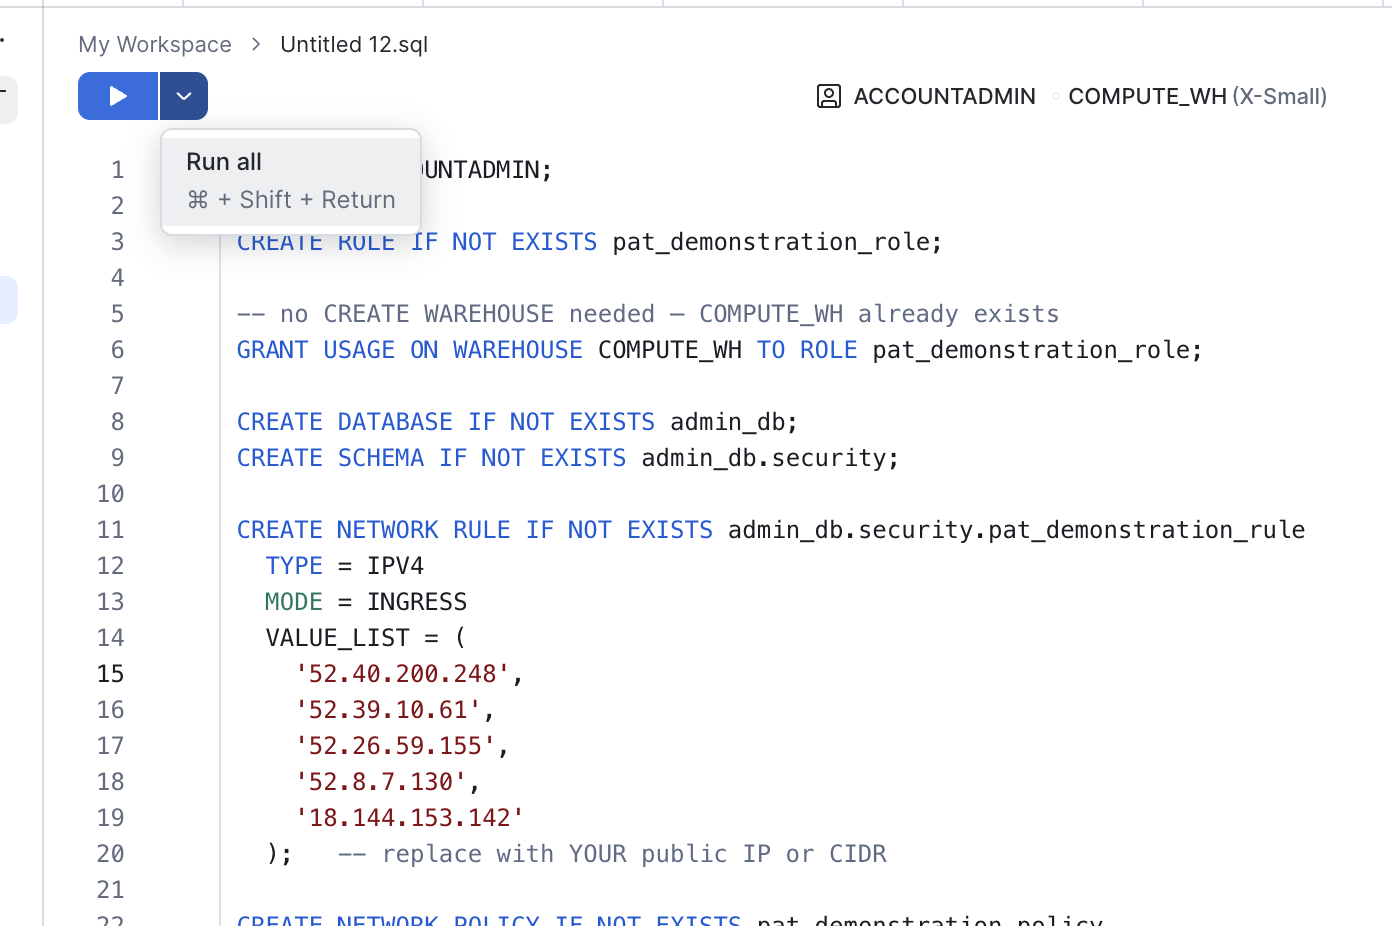
Task: Click the MODE = INGRESS line
Action: pyautogui.click(x=366, y=602)
